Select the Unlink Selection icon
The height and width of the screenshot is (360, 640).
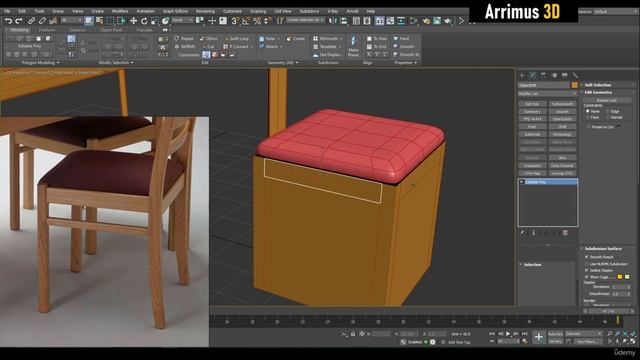tap(42, 20)
